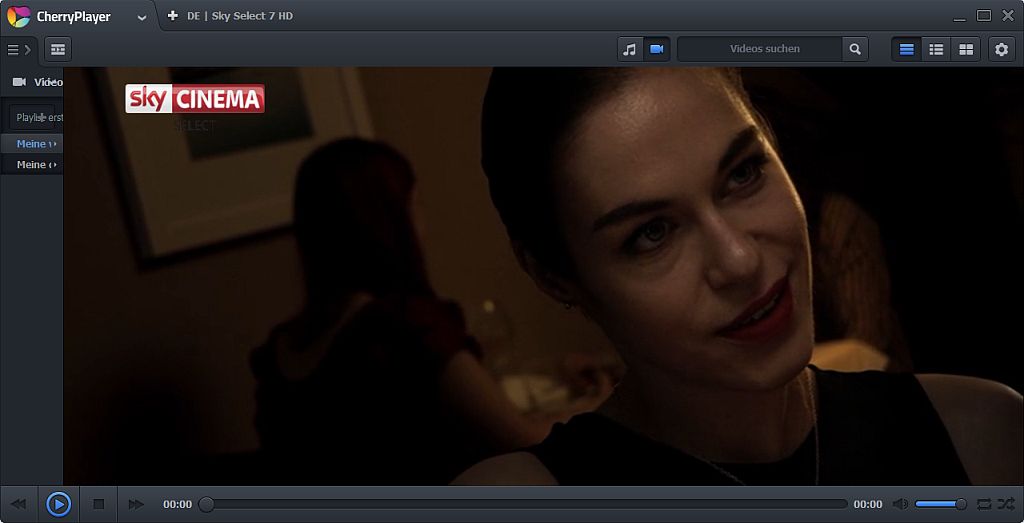The width and height of the screenshot is (1024, 523).
Task: Adjust the volume slider
Action: (940, 504)
